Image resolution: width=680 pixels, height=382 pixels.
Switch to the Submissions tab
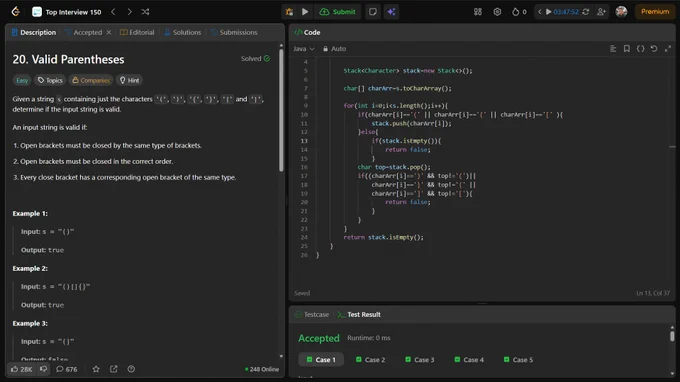pos(234,32)
